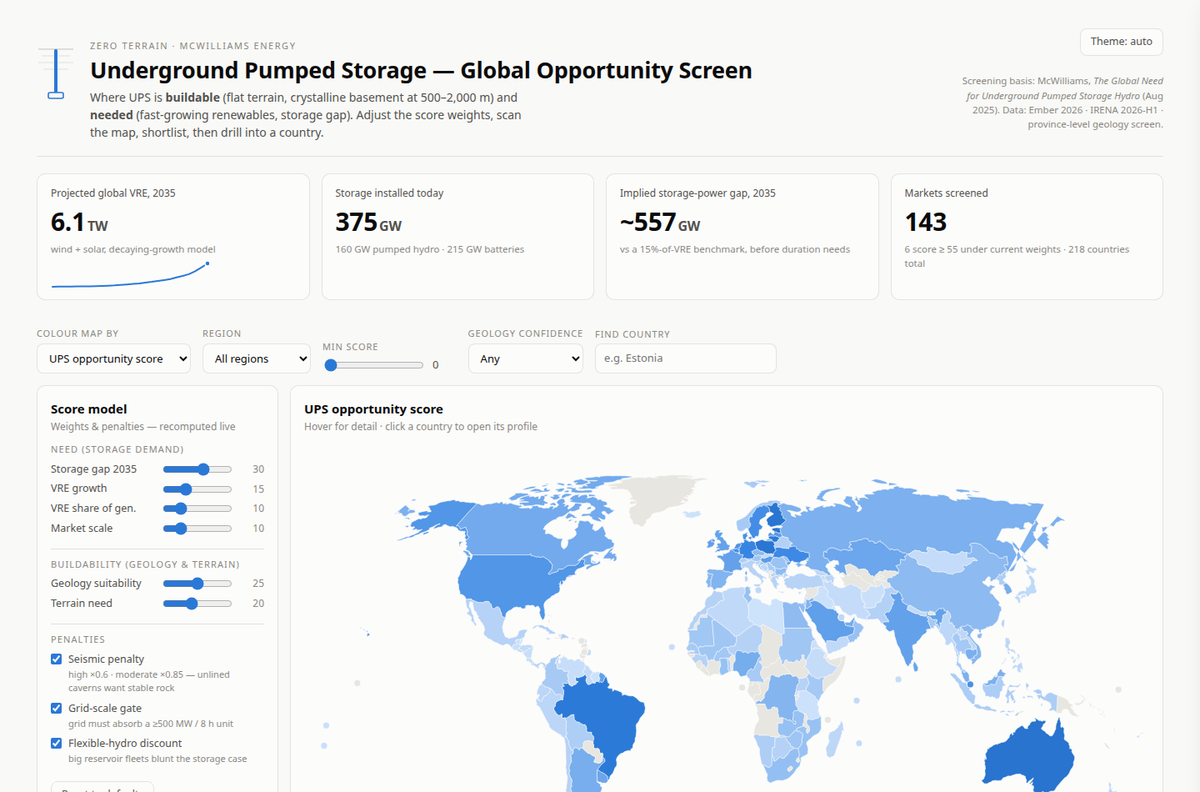Viewport: 1200px width, 792px height.
Task: Click the Min score slider
Action: [x=375, y=366]
